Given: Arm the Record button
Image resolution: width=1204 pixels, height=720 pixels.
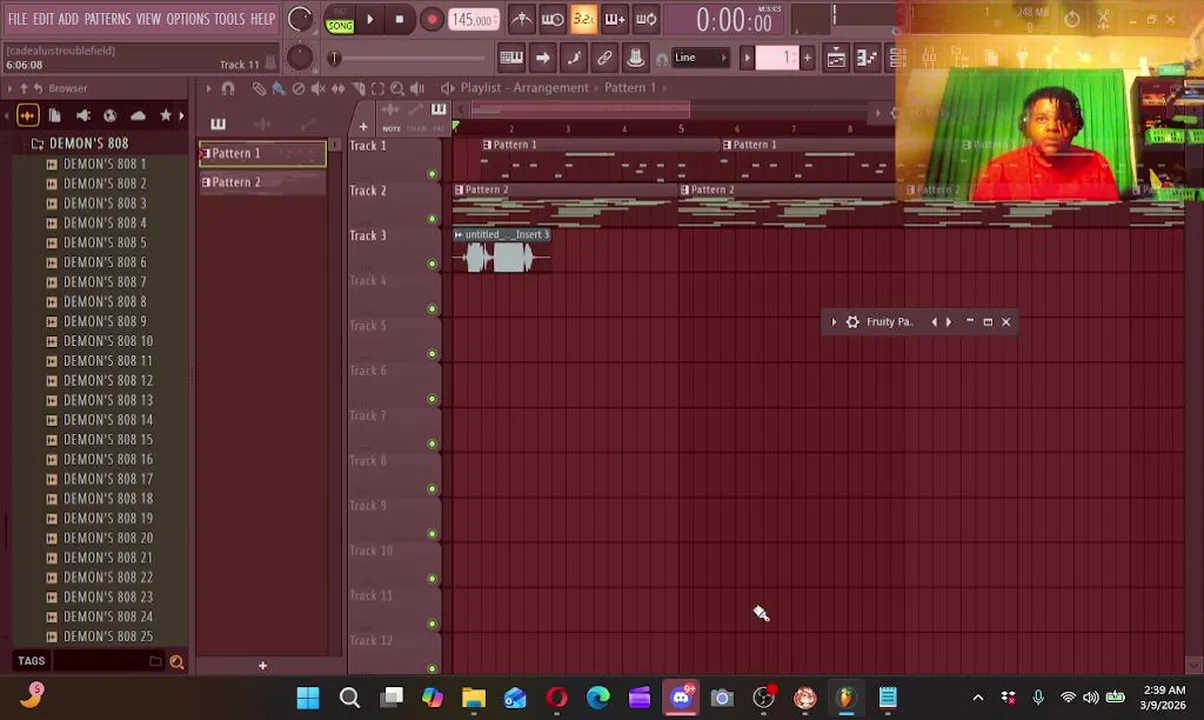Looking at the screenshot, I should point(431,19).
